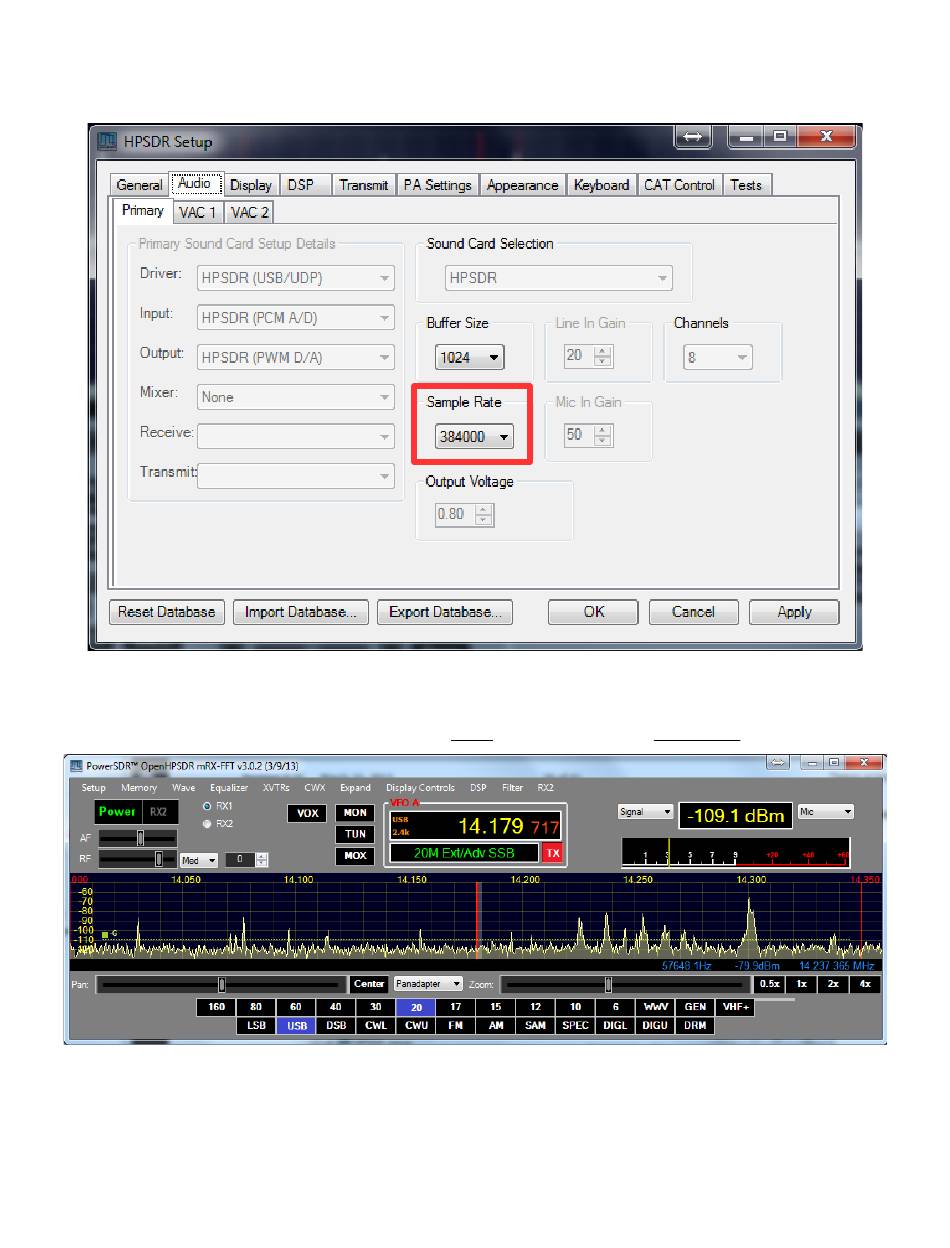The height and width of the screenshot is (1248, 950).
Task: Switch to the VAC 2 sub-tab
Action: click(x=249, y=212)
